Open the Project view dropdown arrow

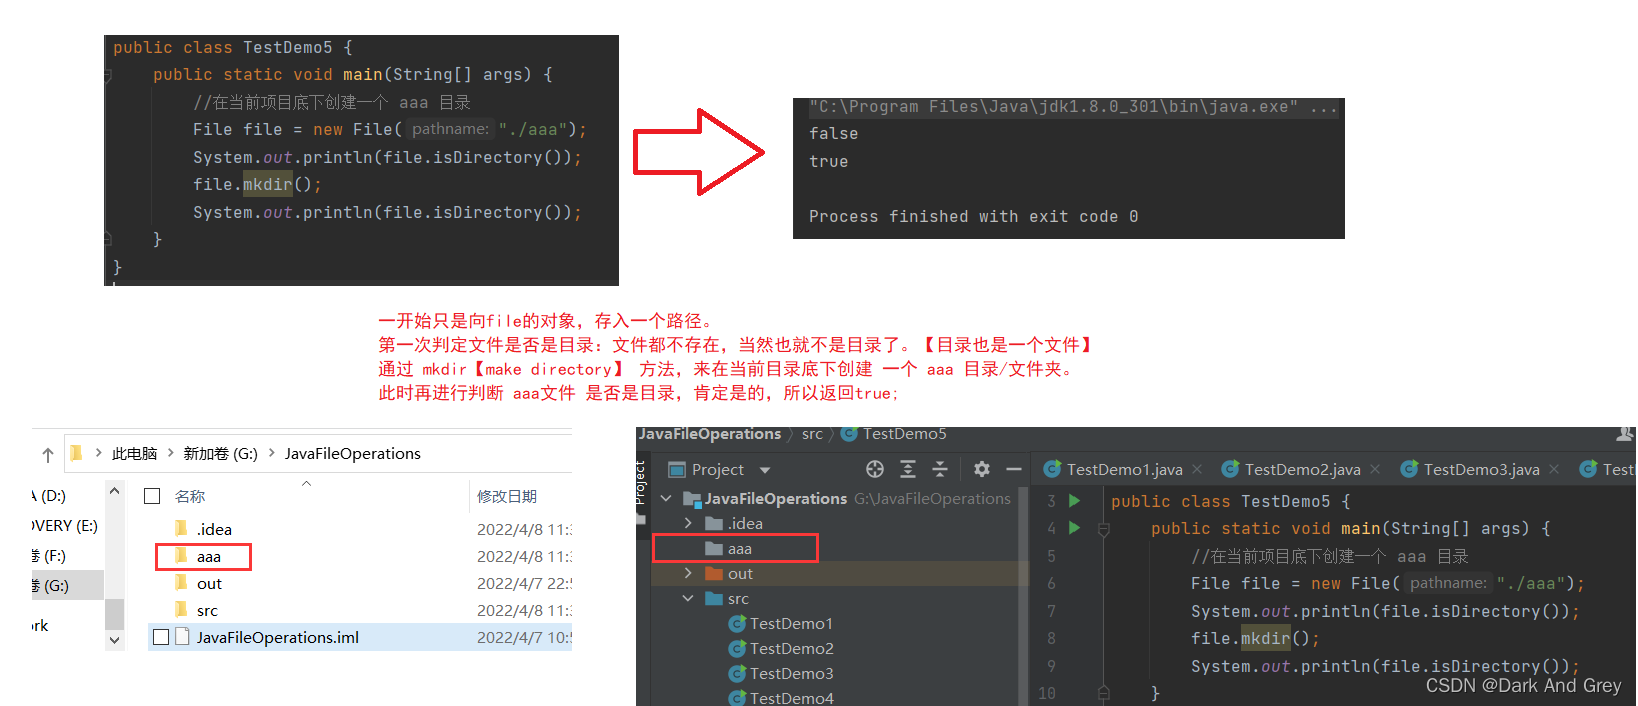point(765,470)
